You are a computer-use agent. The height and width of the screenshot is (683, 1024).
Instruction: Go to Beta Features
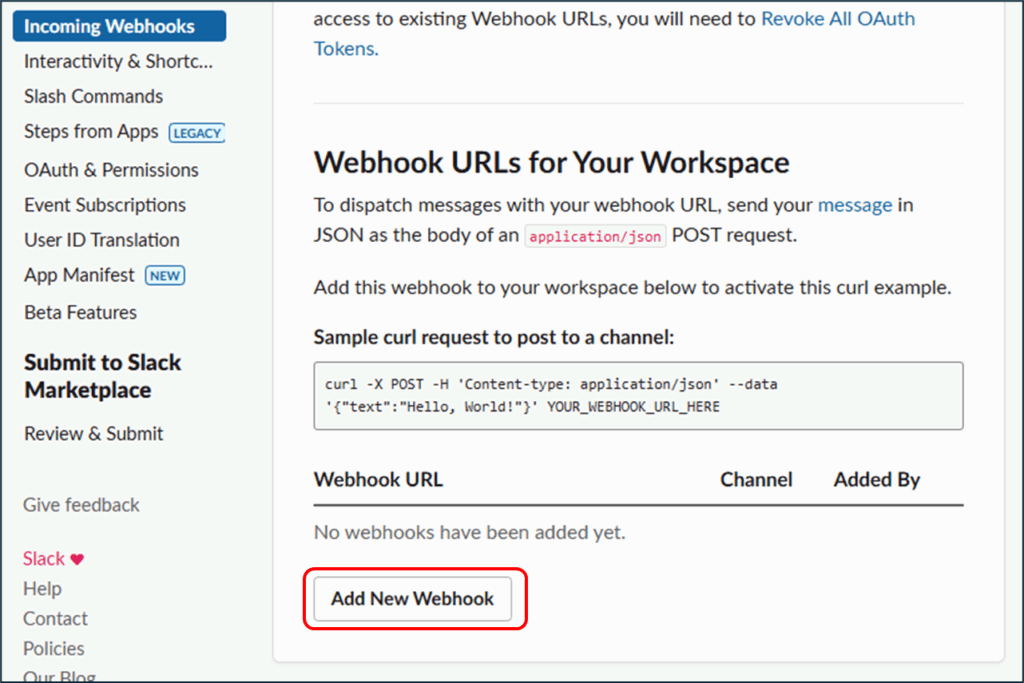click(x=80, y=312)
